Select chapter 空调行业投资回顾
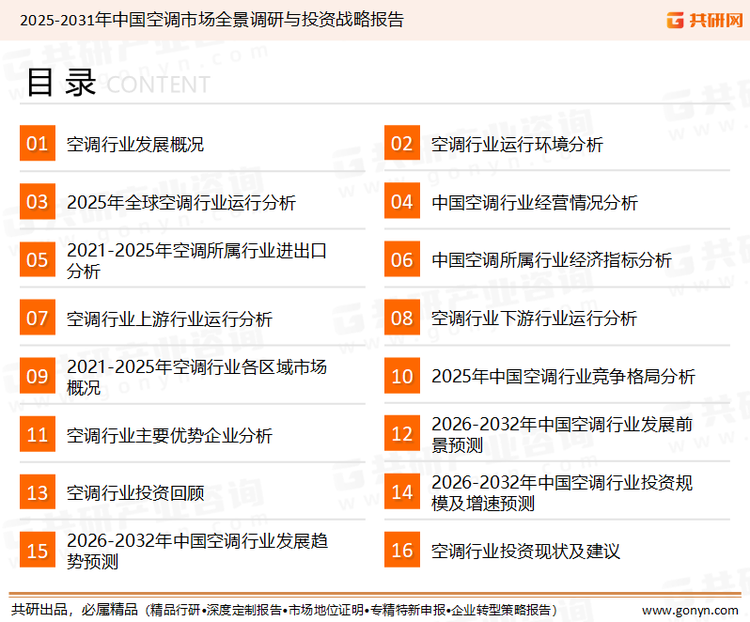This screenshot has height=622, width=750. [x=135, y=493]
